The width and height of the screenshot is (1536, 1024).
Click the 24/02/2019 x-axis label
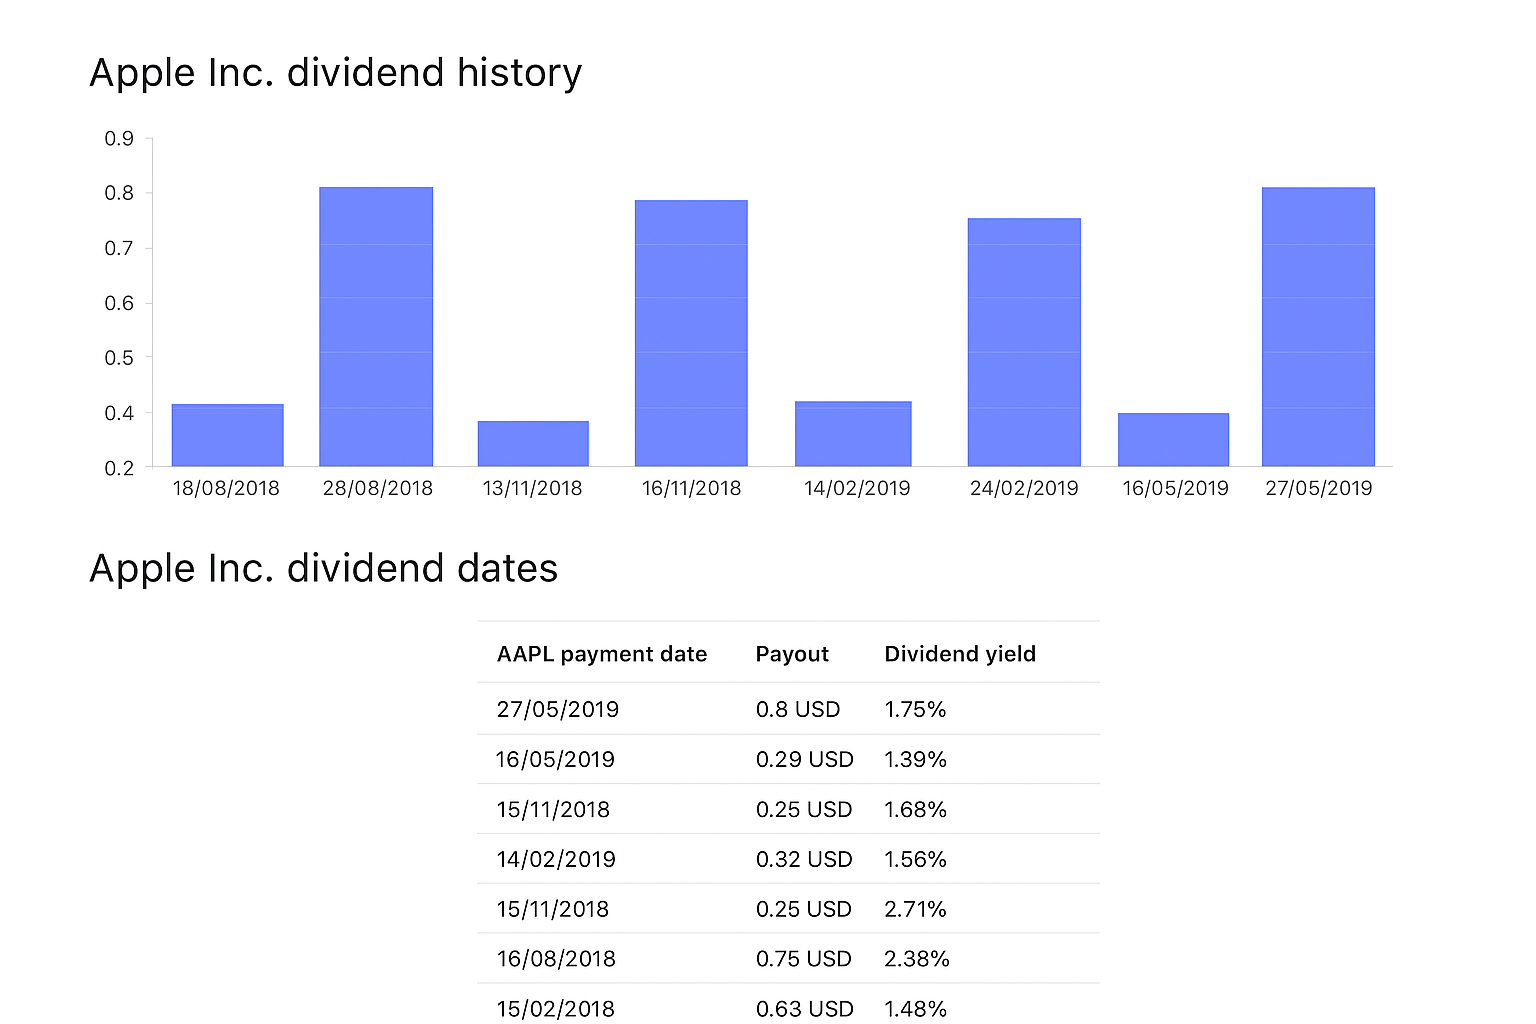(x=1024, y=488)
